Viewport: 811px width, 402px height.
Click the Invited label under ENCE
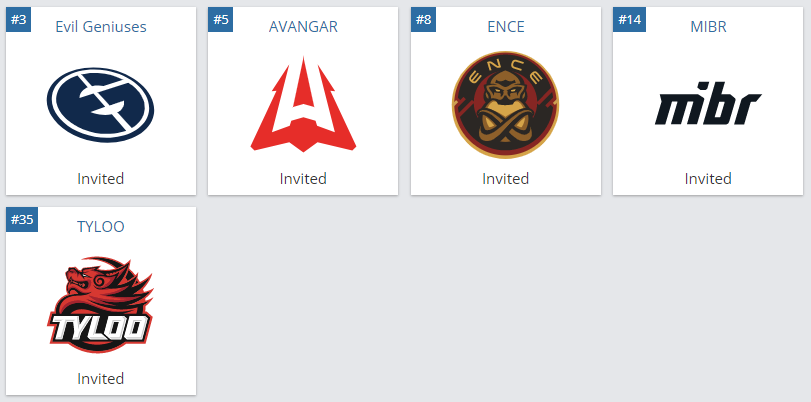(506, 178)
